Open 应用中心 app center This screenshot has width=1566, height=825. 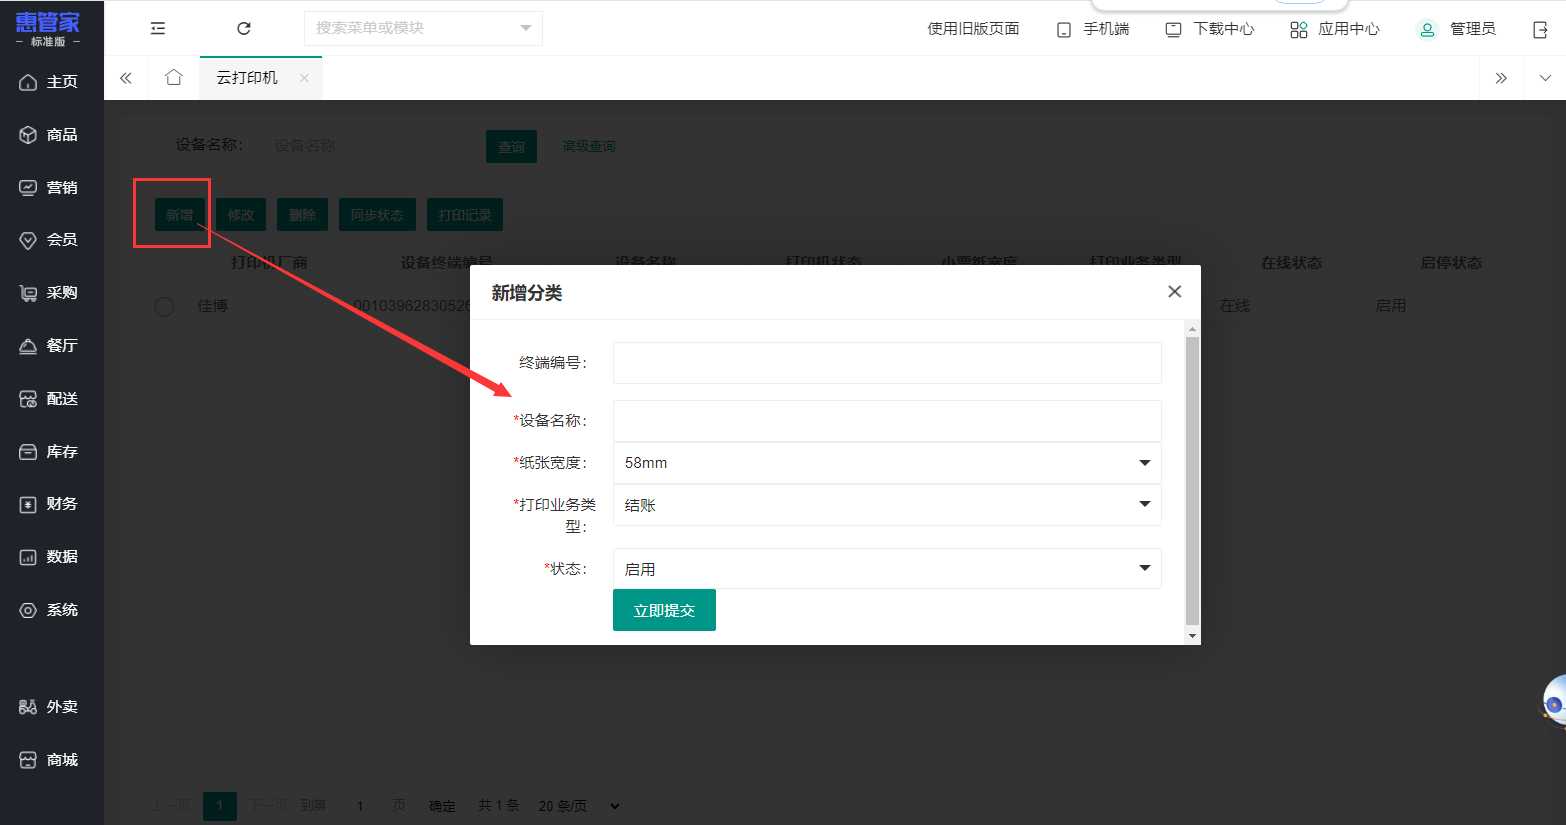tap(1335, 29)
